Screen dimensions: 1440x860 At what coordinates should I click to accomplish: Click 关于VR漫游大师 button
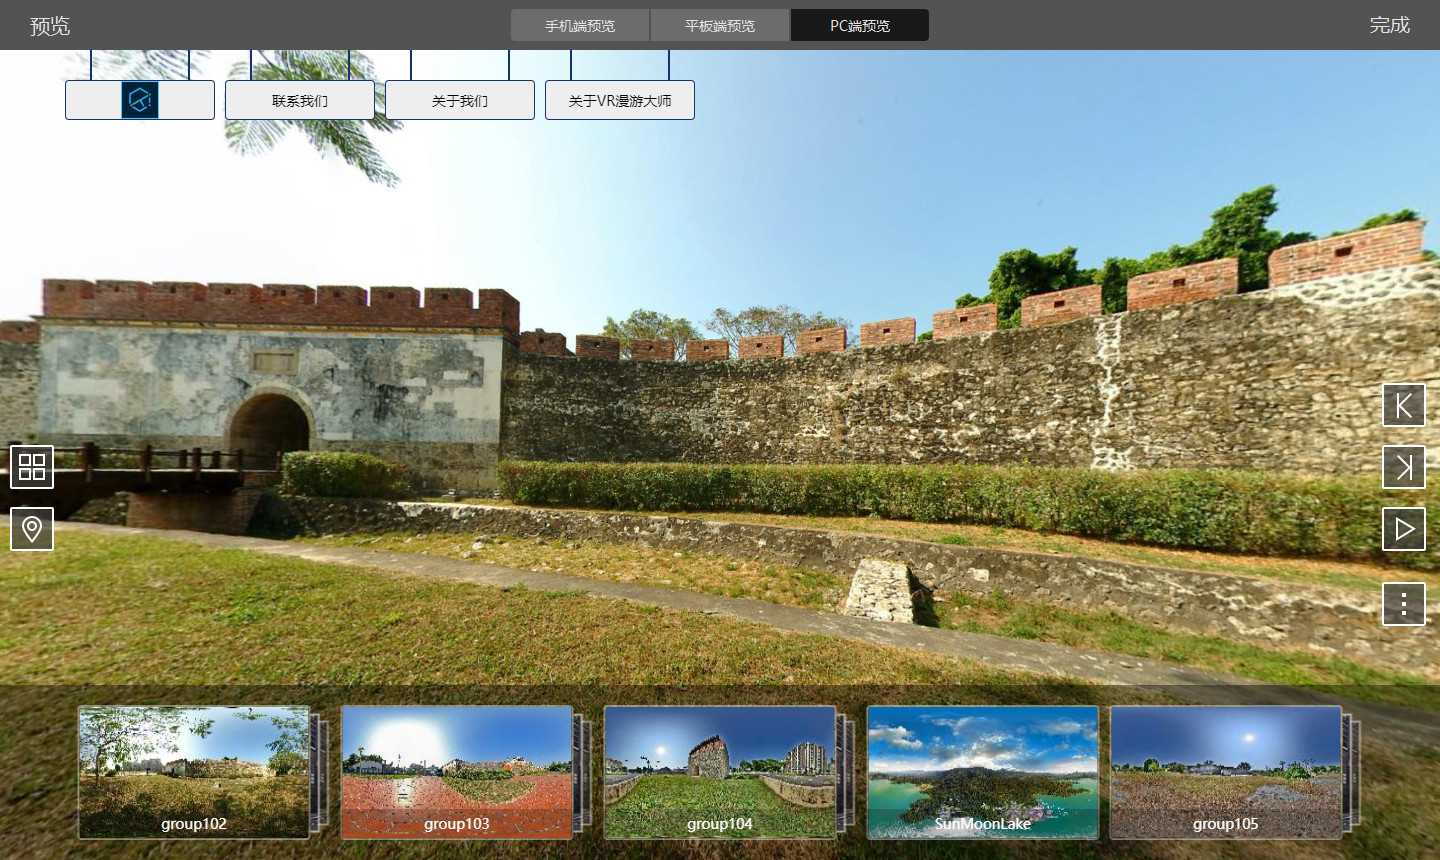(620, 100)
